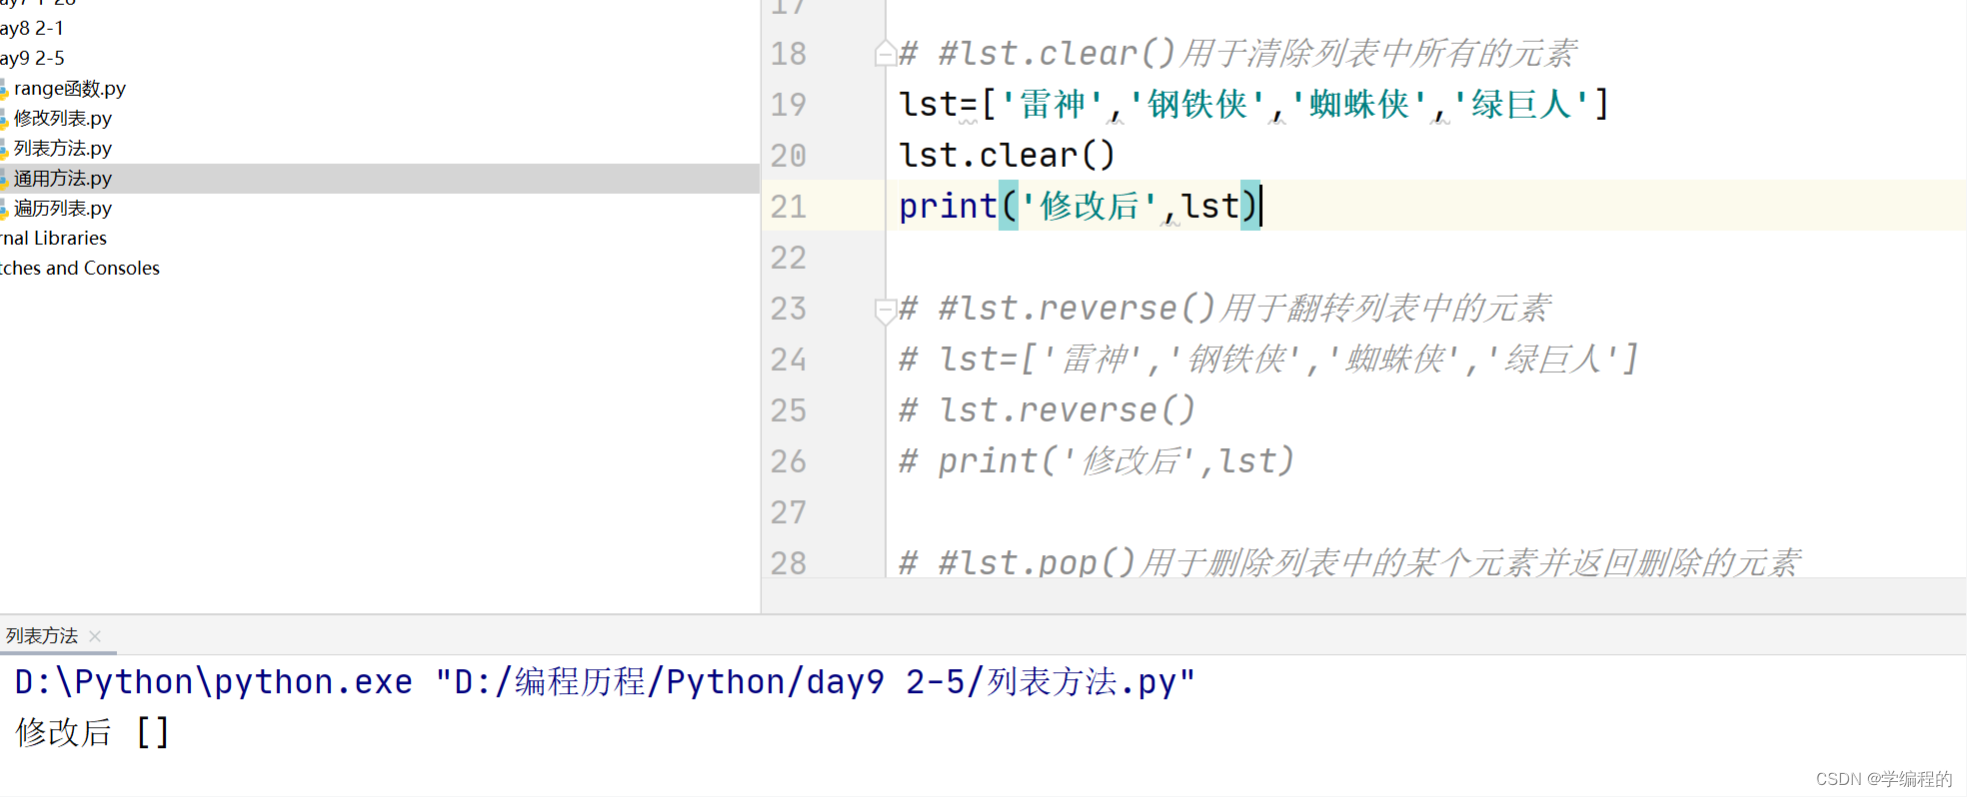Click the '雷神' string on line 19
Image resolution: width=1967 pixels, height=797 pixels.
pyautogui.click(x=1052, y=104)
